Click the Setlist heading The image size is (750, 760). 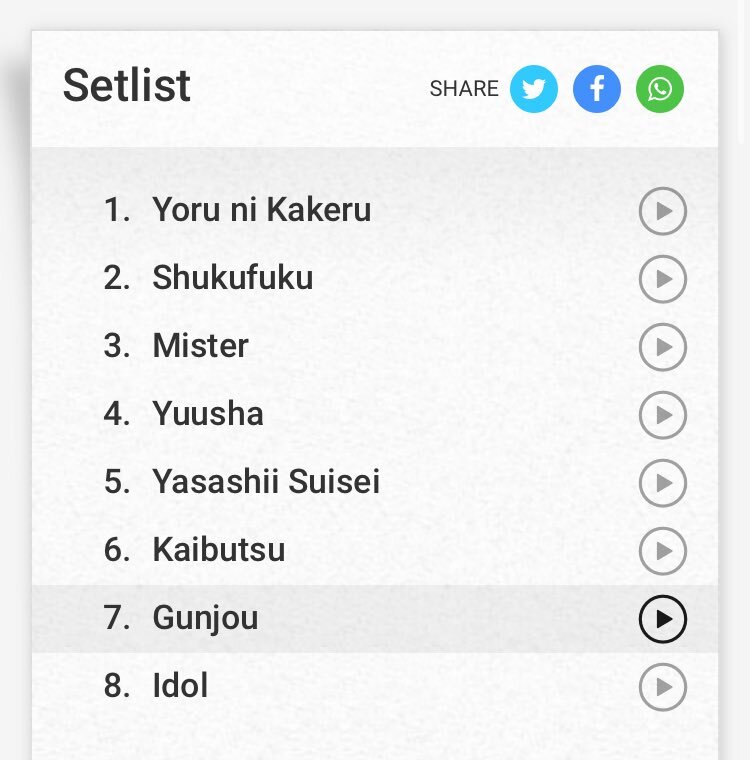click(127, 86)
